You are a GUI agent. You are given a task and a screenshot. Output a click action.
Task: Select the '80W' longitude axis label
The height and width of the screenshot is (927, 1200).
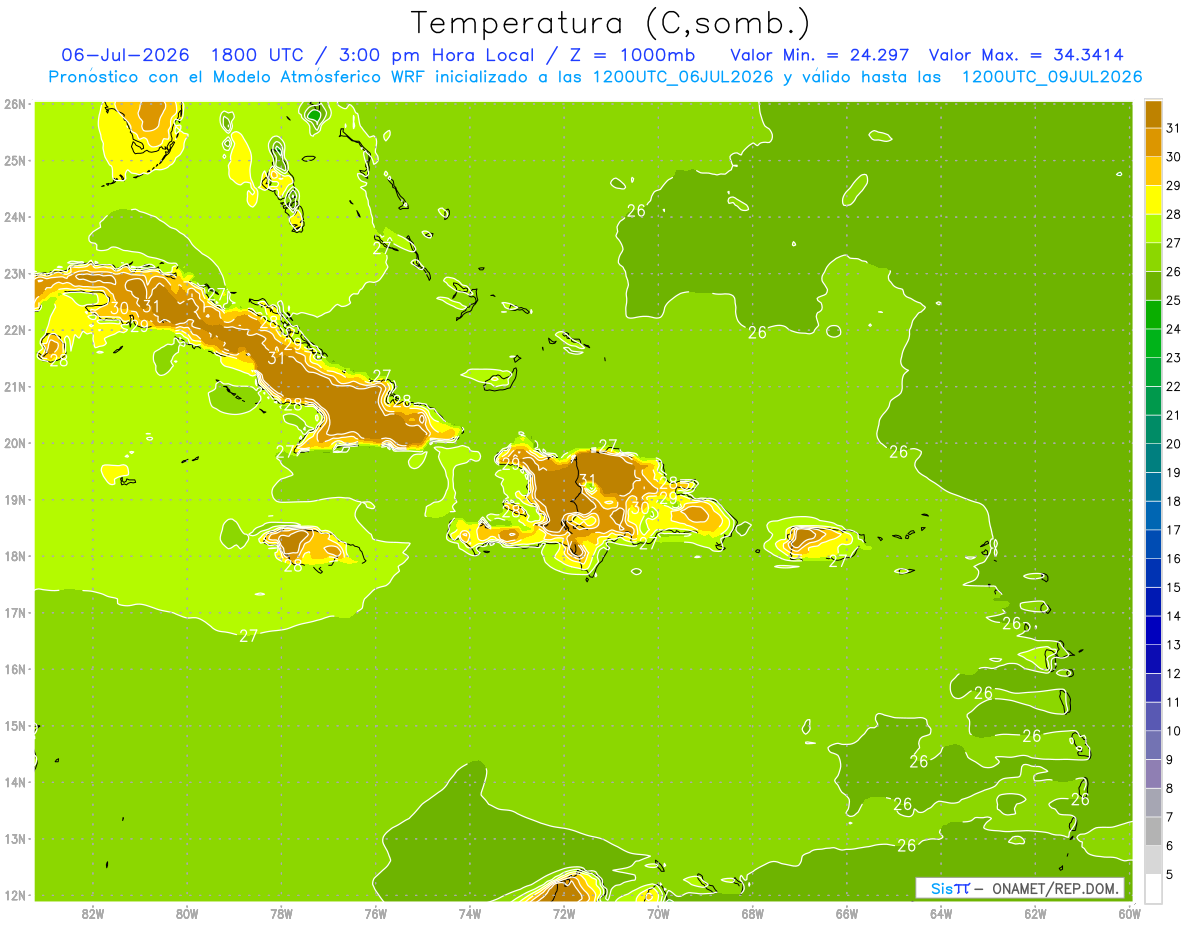click(187, 913)
